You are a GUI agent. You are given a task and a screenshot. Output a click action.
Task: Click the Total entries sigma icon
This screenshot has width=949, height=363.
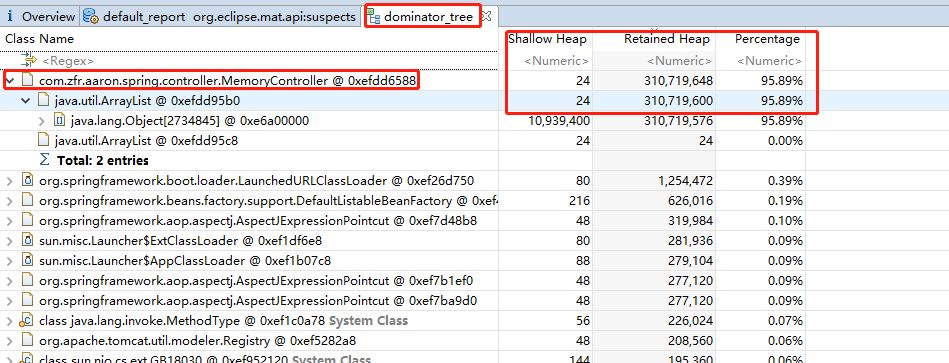click(x=44, y=160)
